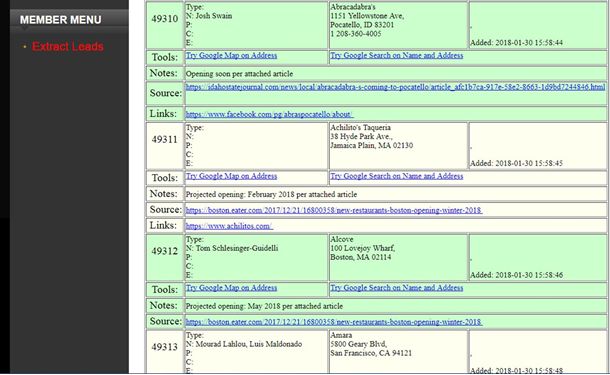Open Google Map link for lead 49311
This screenshot has width=610, height=375.
pos(231,176)
